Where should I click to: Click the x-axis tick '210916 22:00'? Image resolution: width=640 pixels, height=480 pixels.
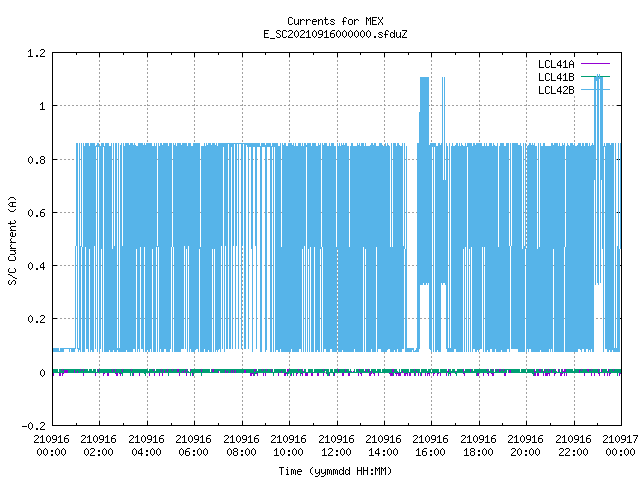[573, 446]
